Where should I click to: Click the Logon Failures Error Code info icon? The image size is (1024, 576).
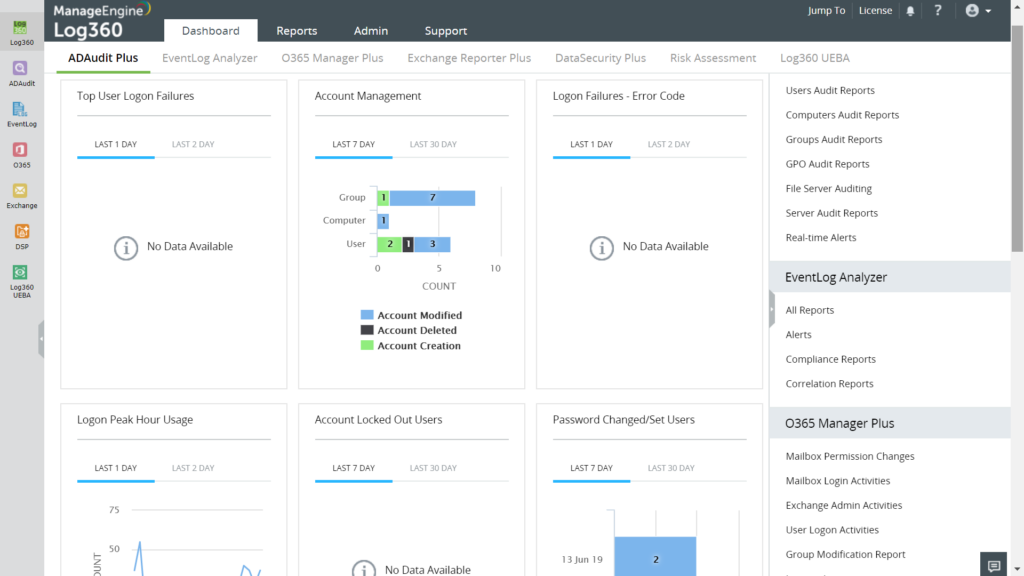tap(601, 248)
